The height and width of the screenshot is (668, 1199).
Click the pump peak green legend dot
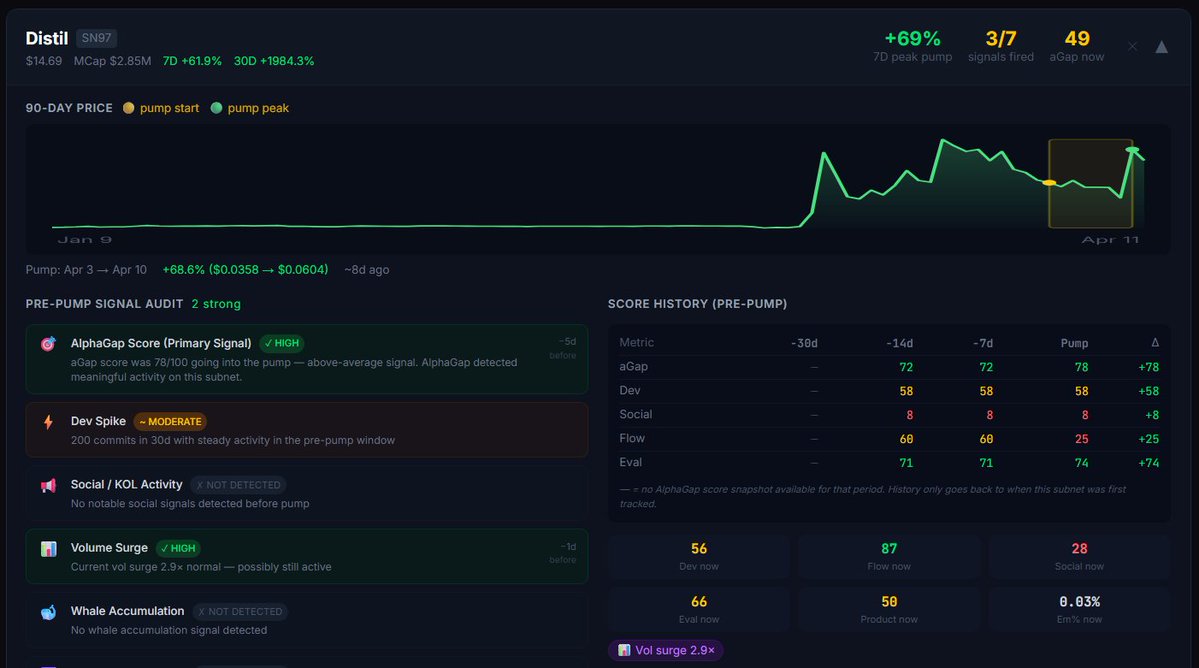(x=216, y=108)
